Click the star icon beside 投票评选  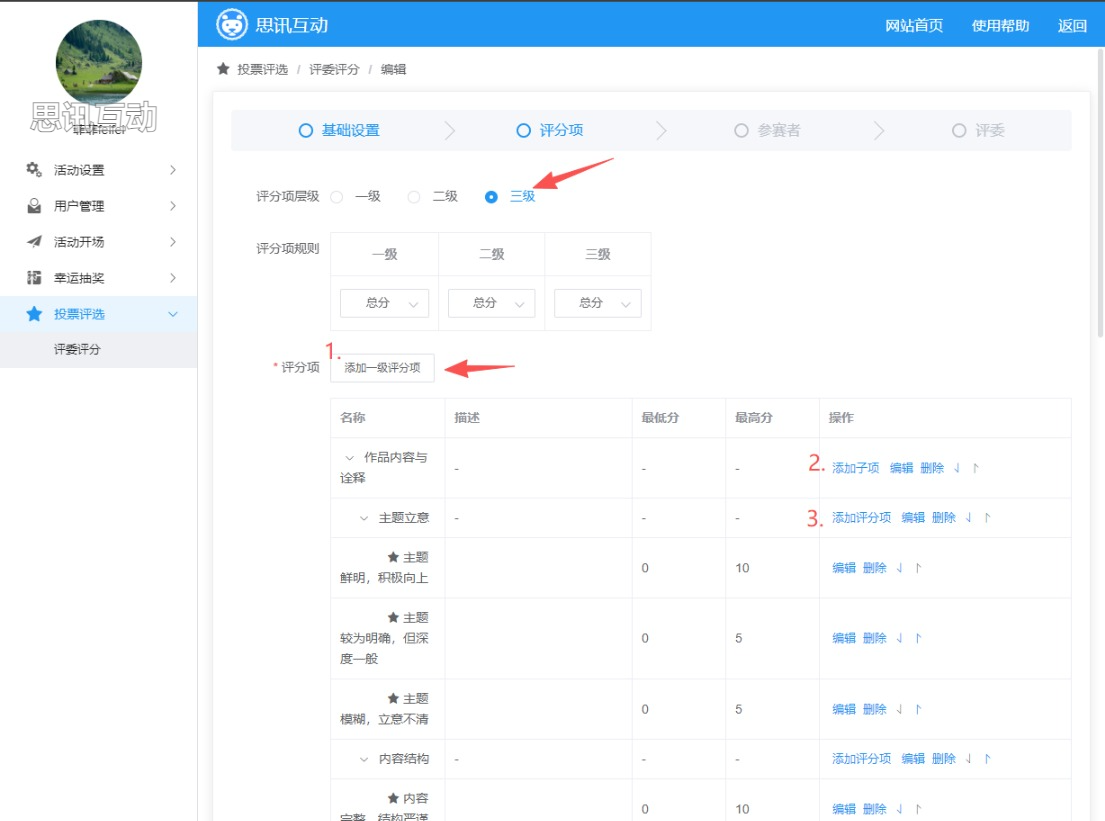click(34, 314)
